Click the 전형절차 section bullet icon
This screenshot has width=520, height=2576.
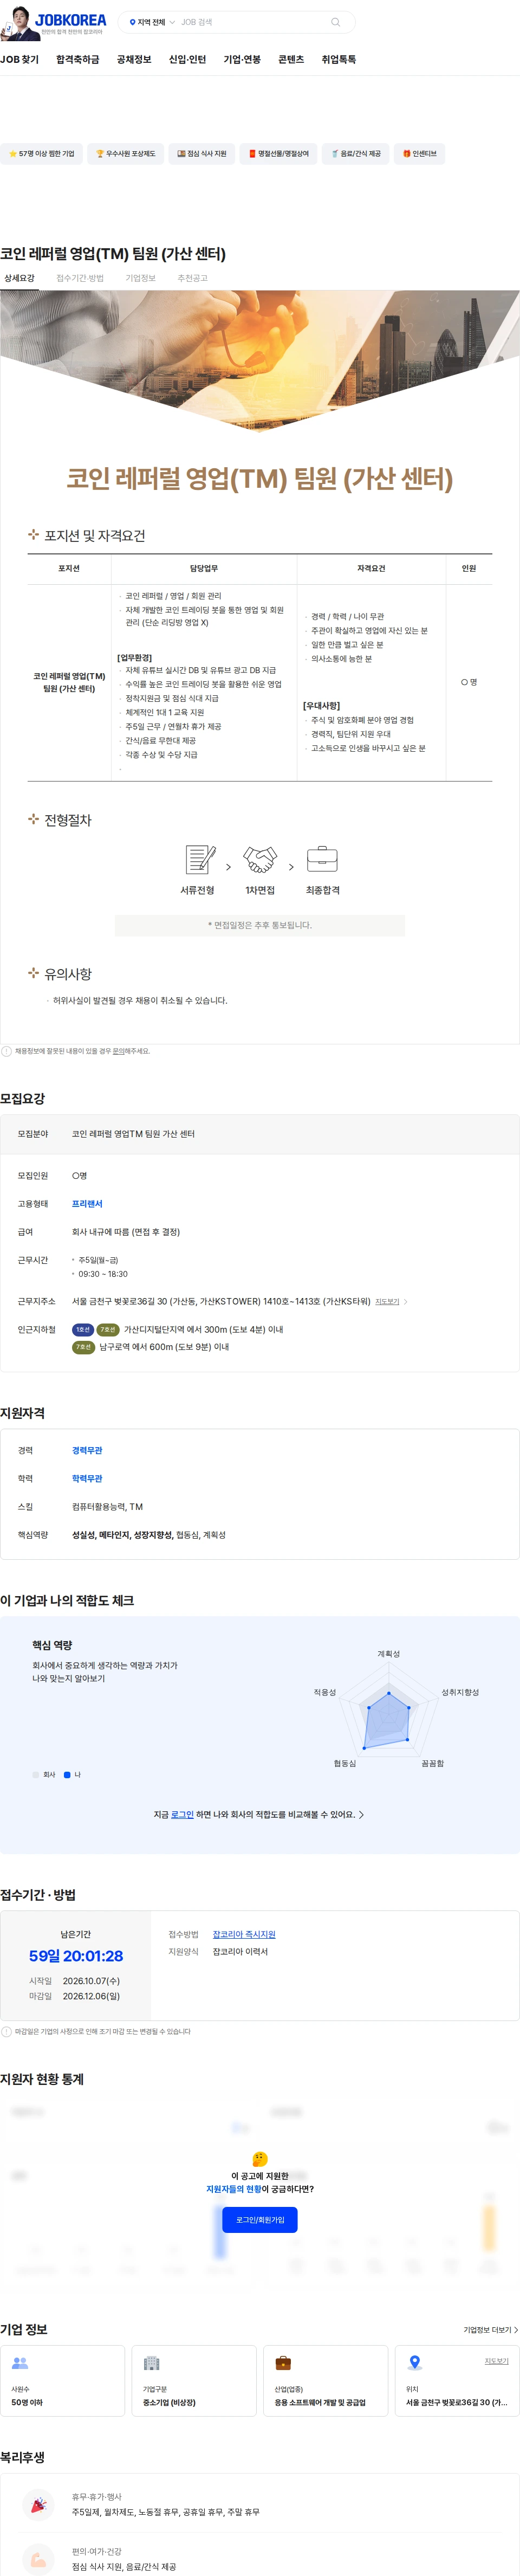coord(33,819)
